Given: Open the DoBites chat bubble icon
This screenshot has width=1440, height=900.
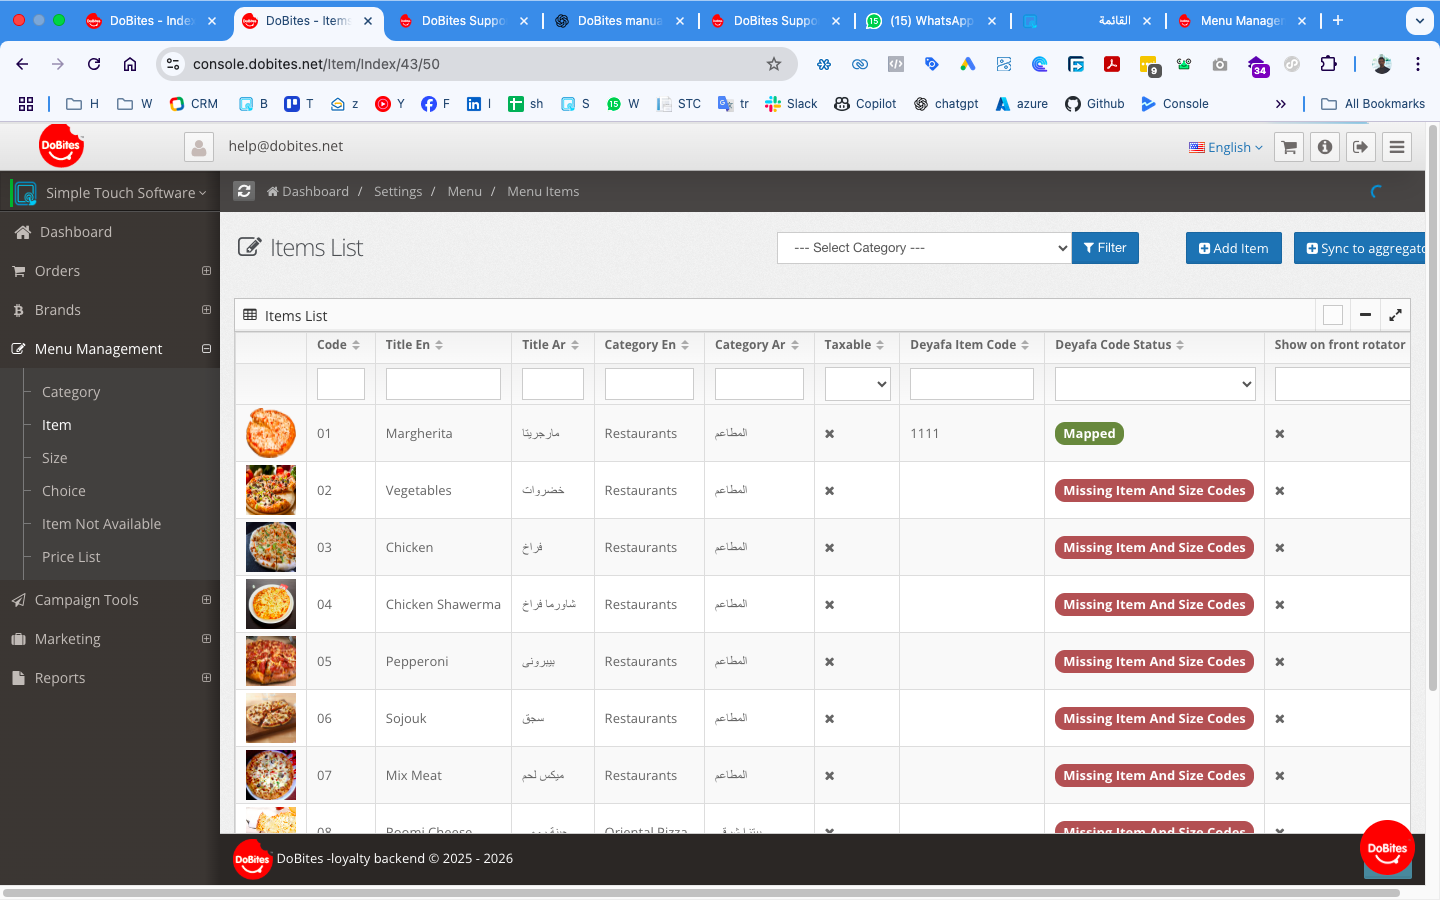Looking at the screenshot, I should coord(1387,848).
